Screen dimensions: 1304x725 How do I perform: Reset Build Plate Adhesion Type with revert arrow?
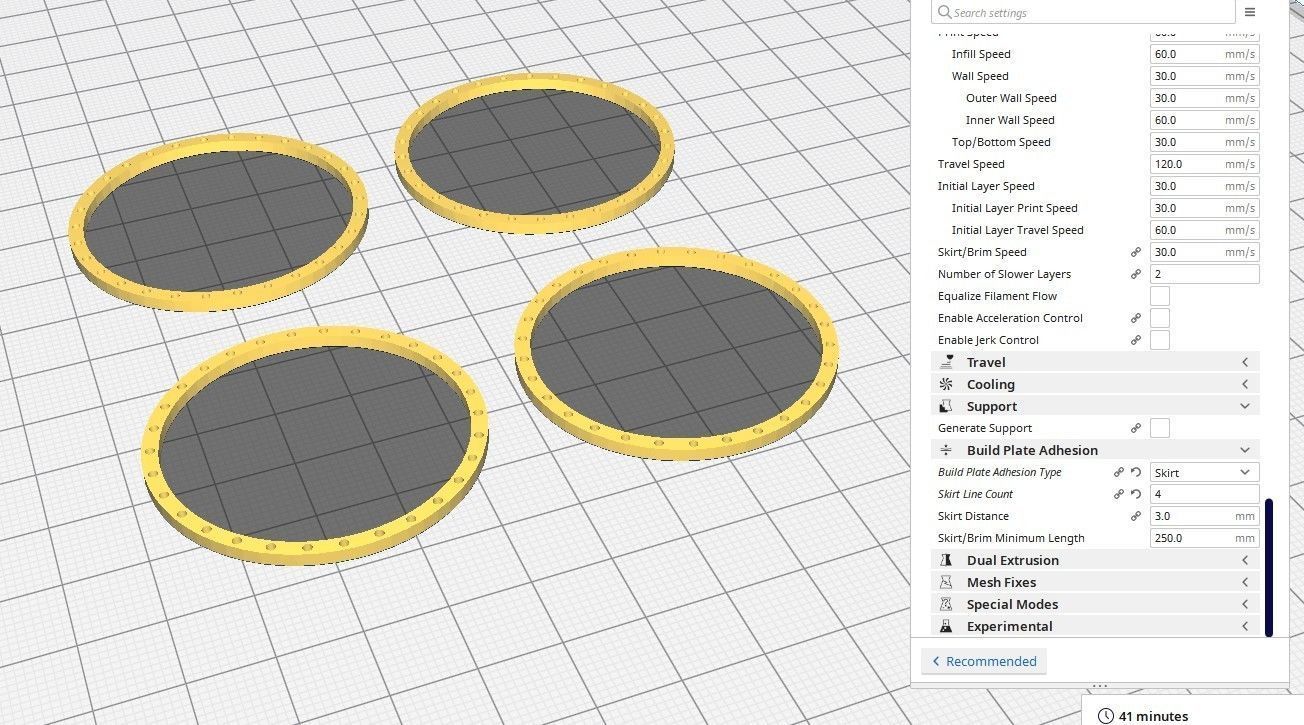pos(1136,472)
